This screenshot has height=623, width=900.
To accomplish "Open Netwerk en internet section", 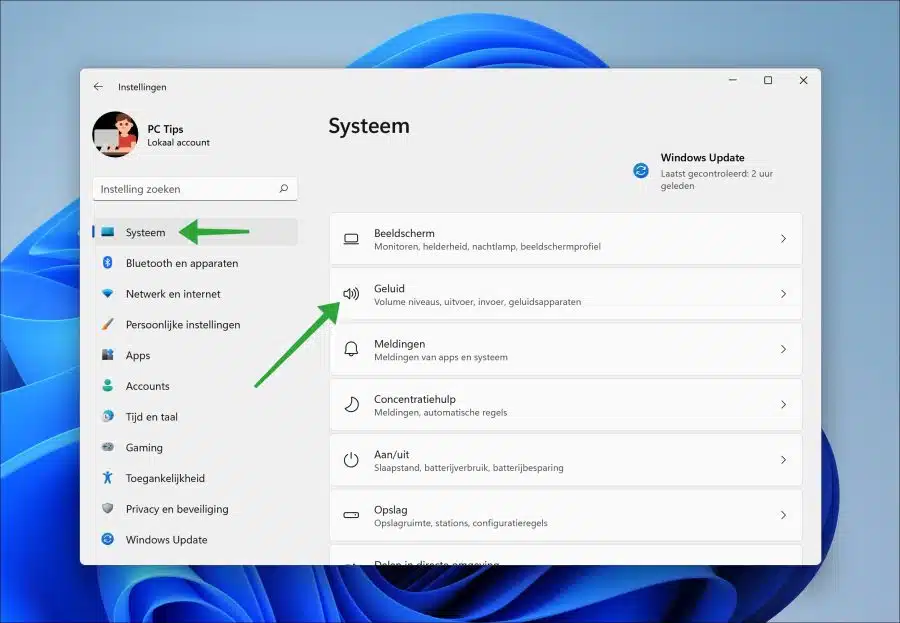I will pyautogui.click(x=173, y=294).
